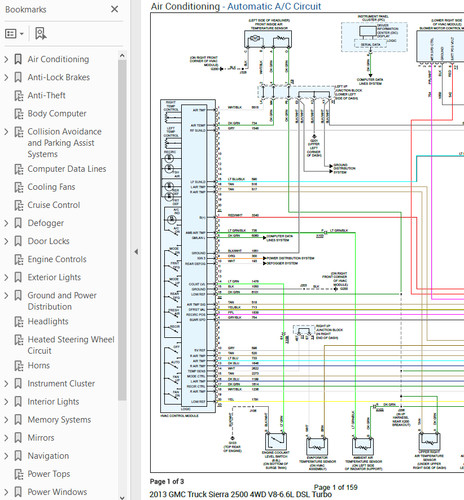Select the Computer Data Lines bookmark

67,169
